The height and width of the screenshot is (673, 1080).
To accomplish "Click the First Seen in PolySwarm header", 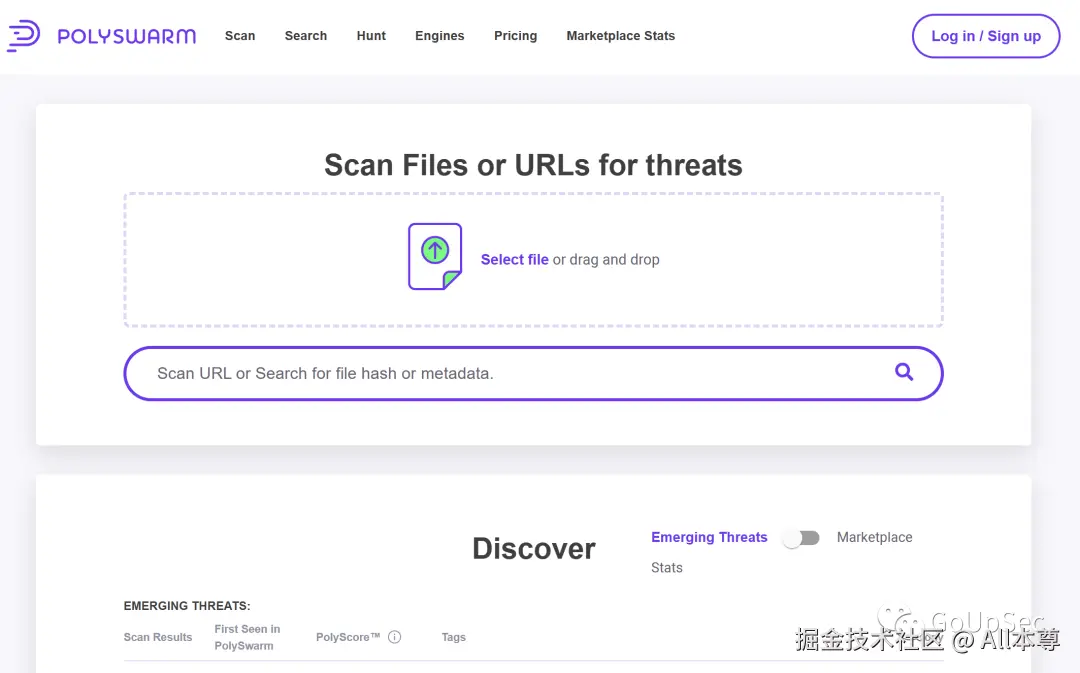I will (x=247, y=637).
